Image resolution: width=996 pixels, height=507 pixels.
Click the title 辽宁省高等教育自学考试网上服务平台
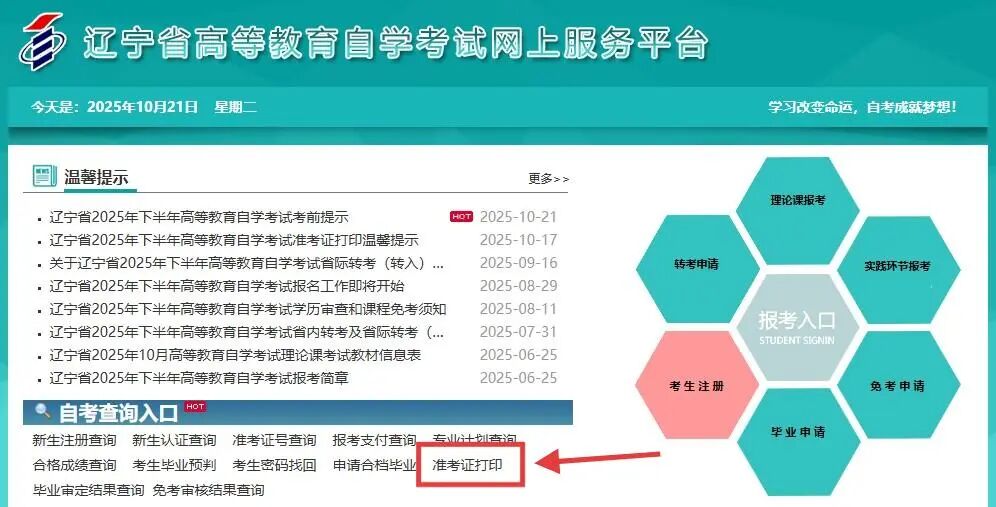(395, 44)
